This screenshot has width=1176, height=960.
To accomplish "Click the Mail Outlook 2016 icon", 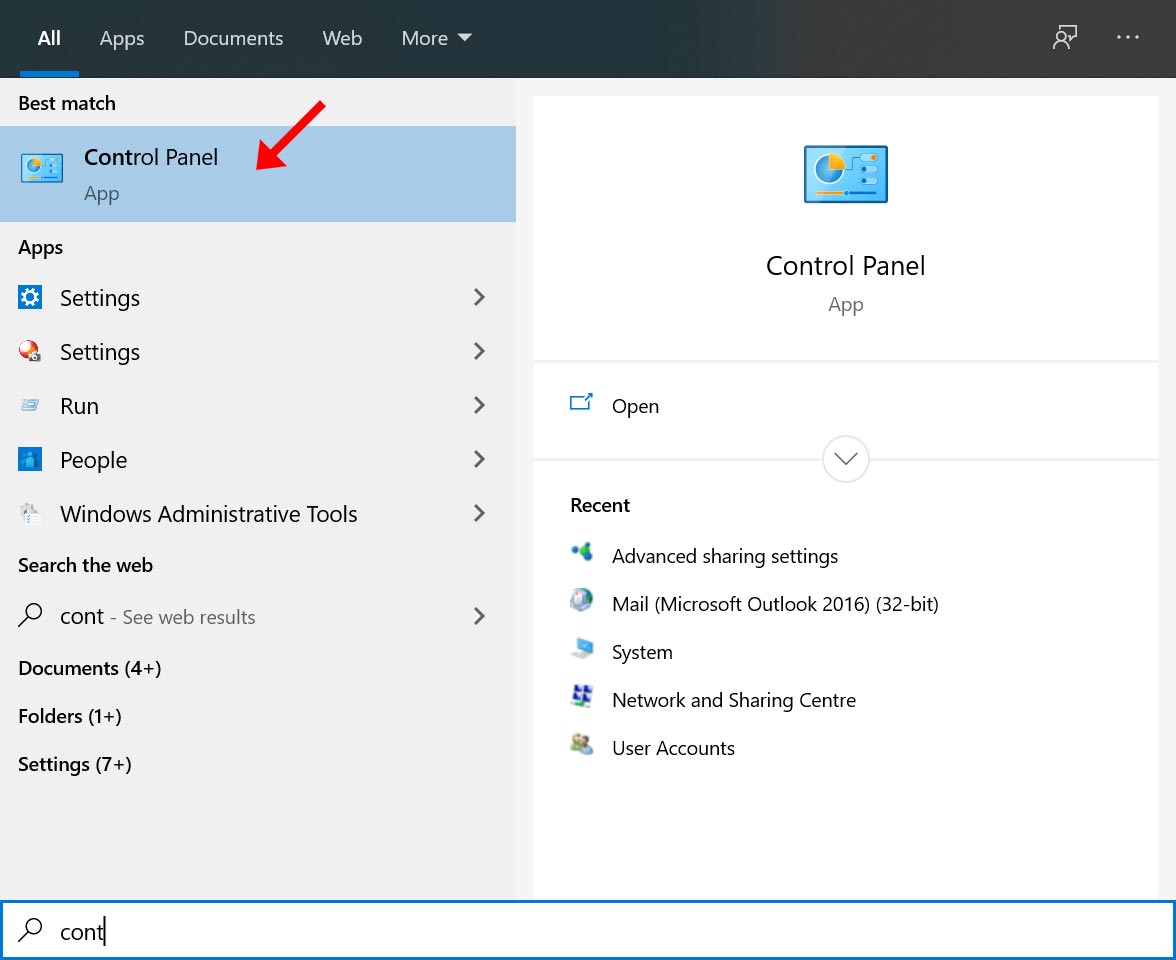I will pos(582,601).
